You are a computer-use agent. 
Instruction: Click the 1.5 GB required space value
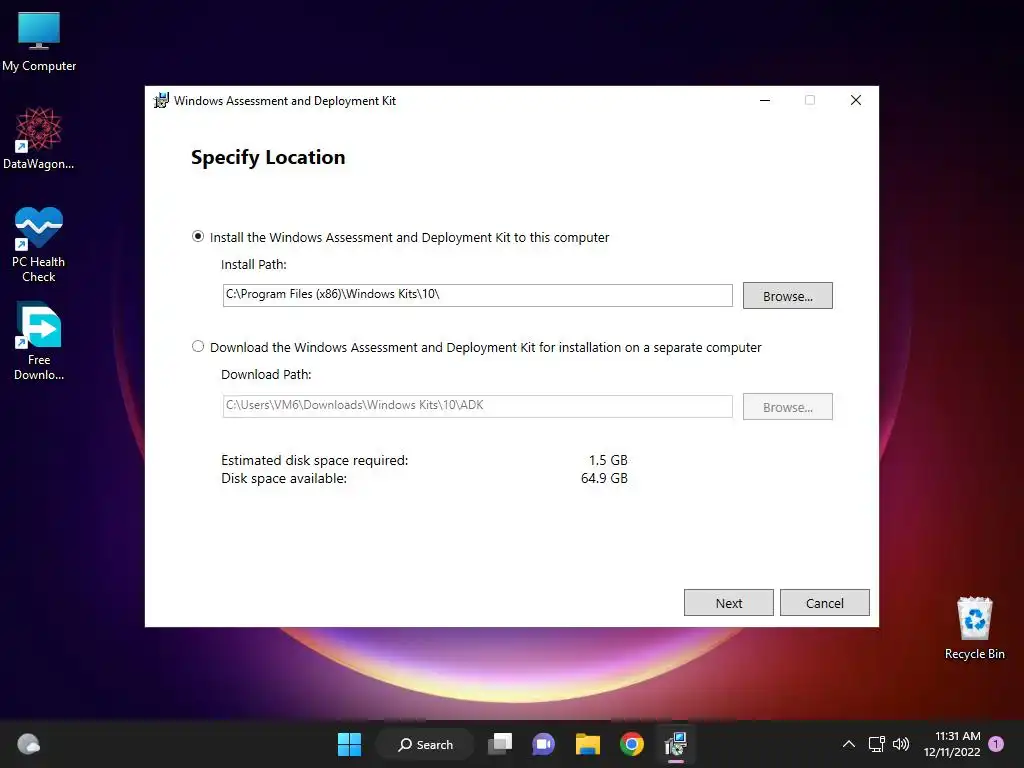tap(608, 460)
